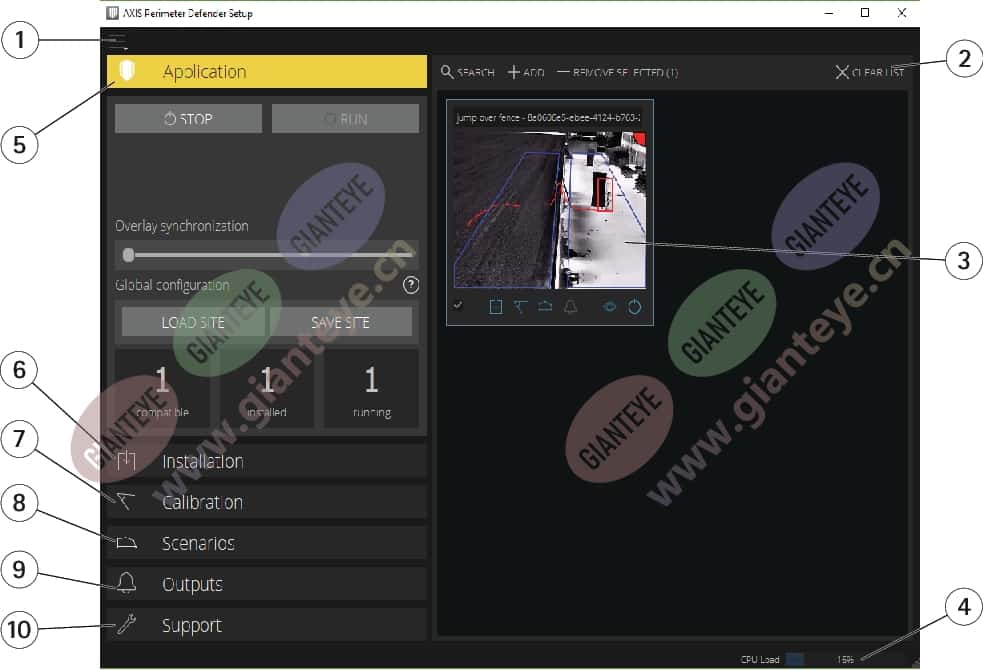
Task: Click ADD in the device toolbar
Action: click(x=525, y=72)
